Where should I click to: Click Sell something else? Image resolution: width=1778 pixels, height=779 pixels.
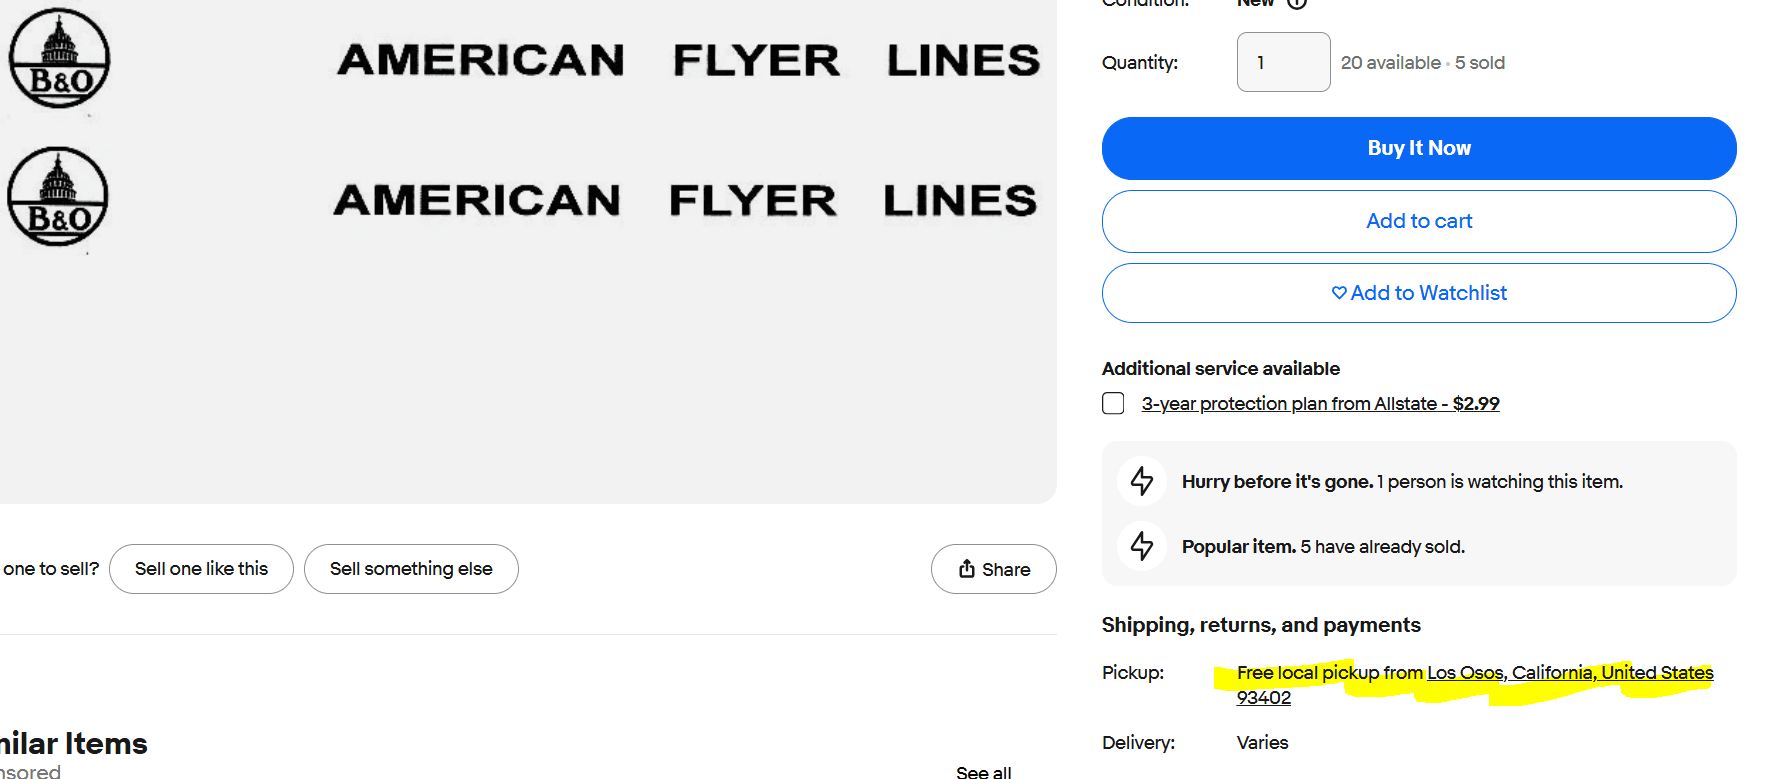click(x=411, y=569)
